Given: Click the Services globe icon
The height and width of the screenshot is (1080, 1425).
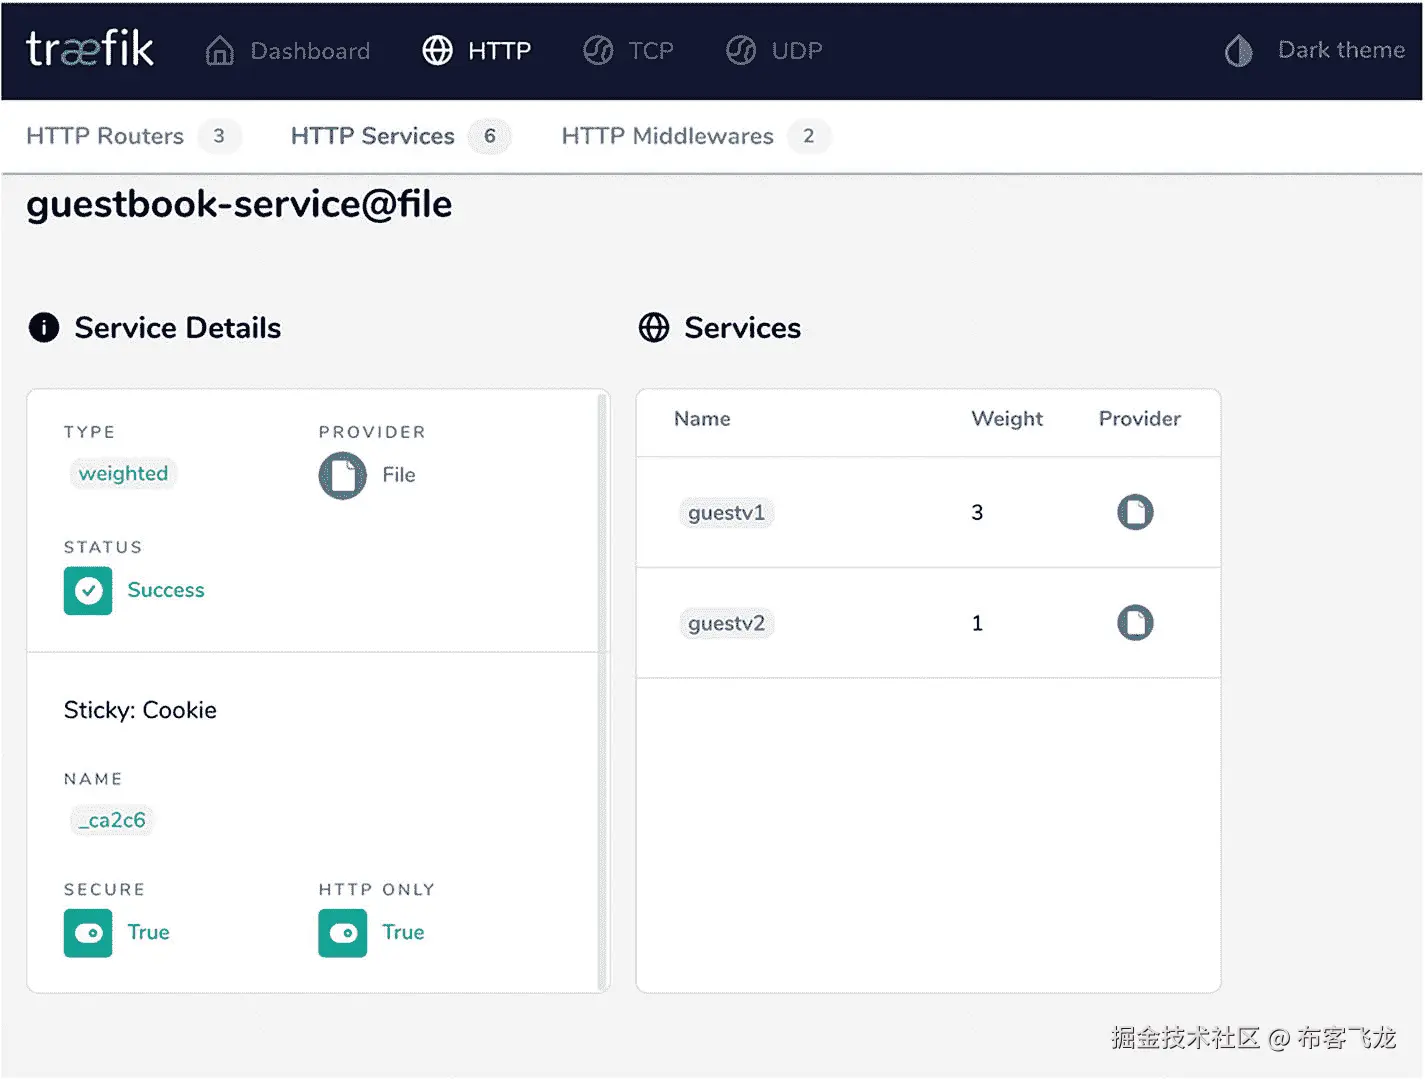Looking at the screenshot, I should [x=654, y=327].
